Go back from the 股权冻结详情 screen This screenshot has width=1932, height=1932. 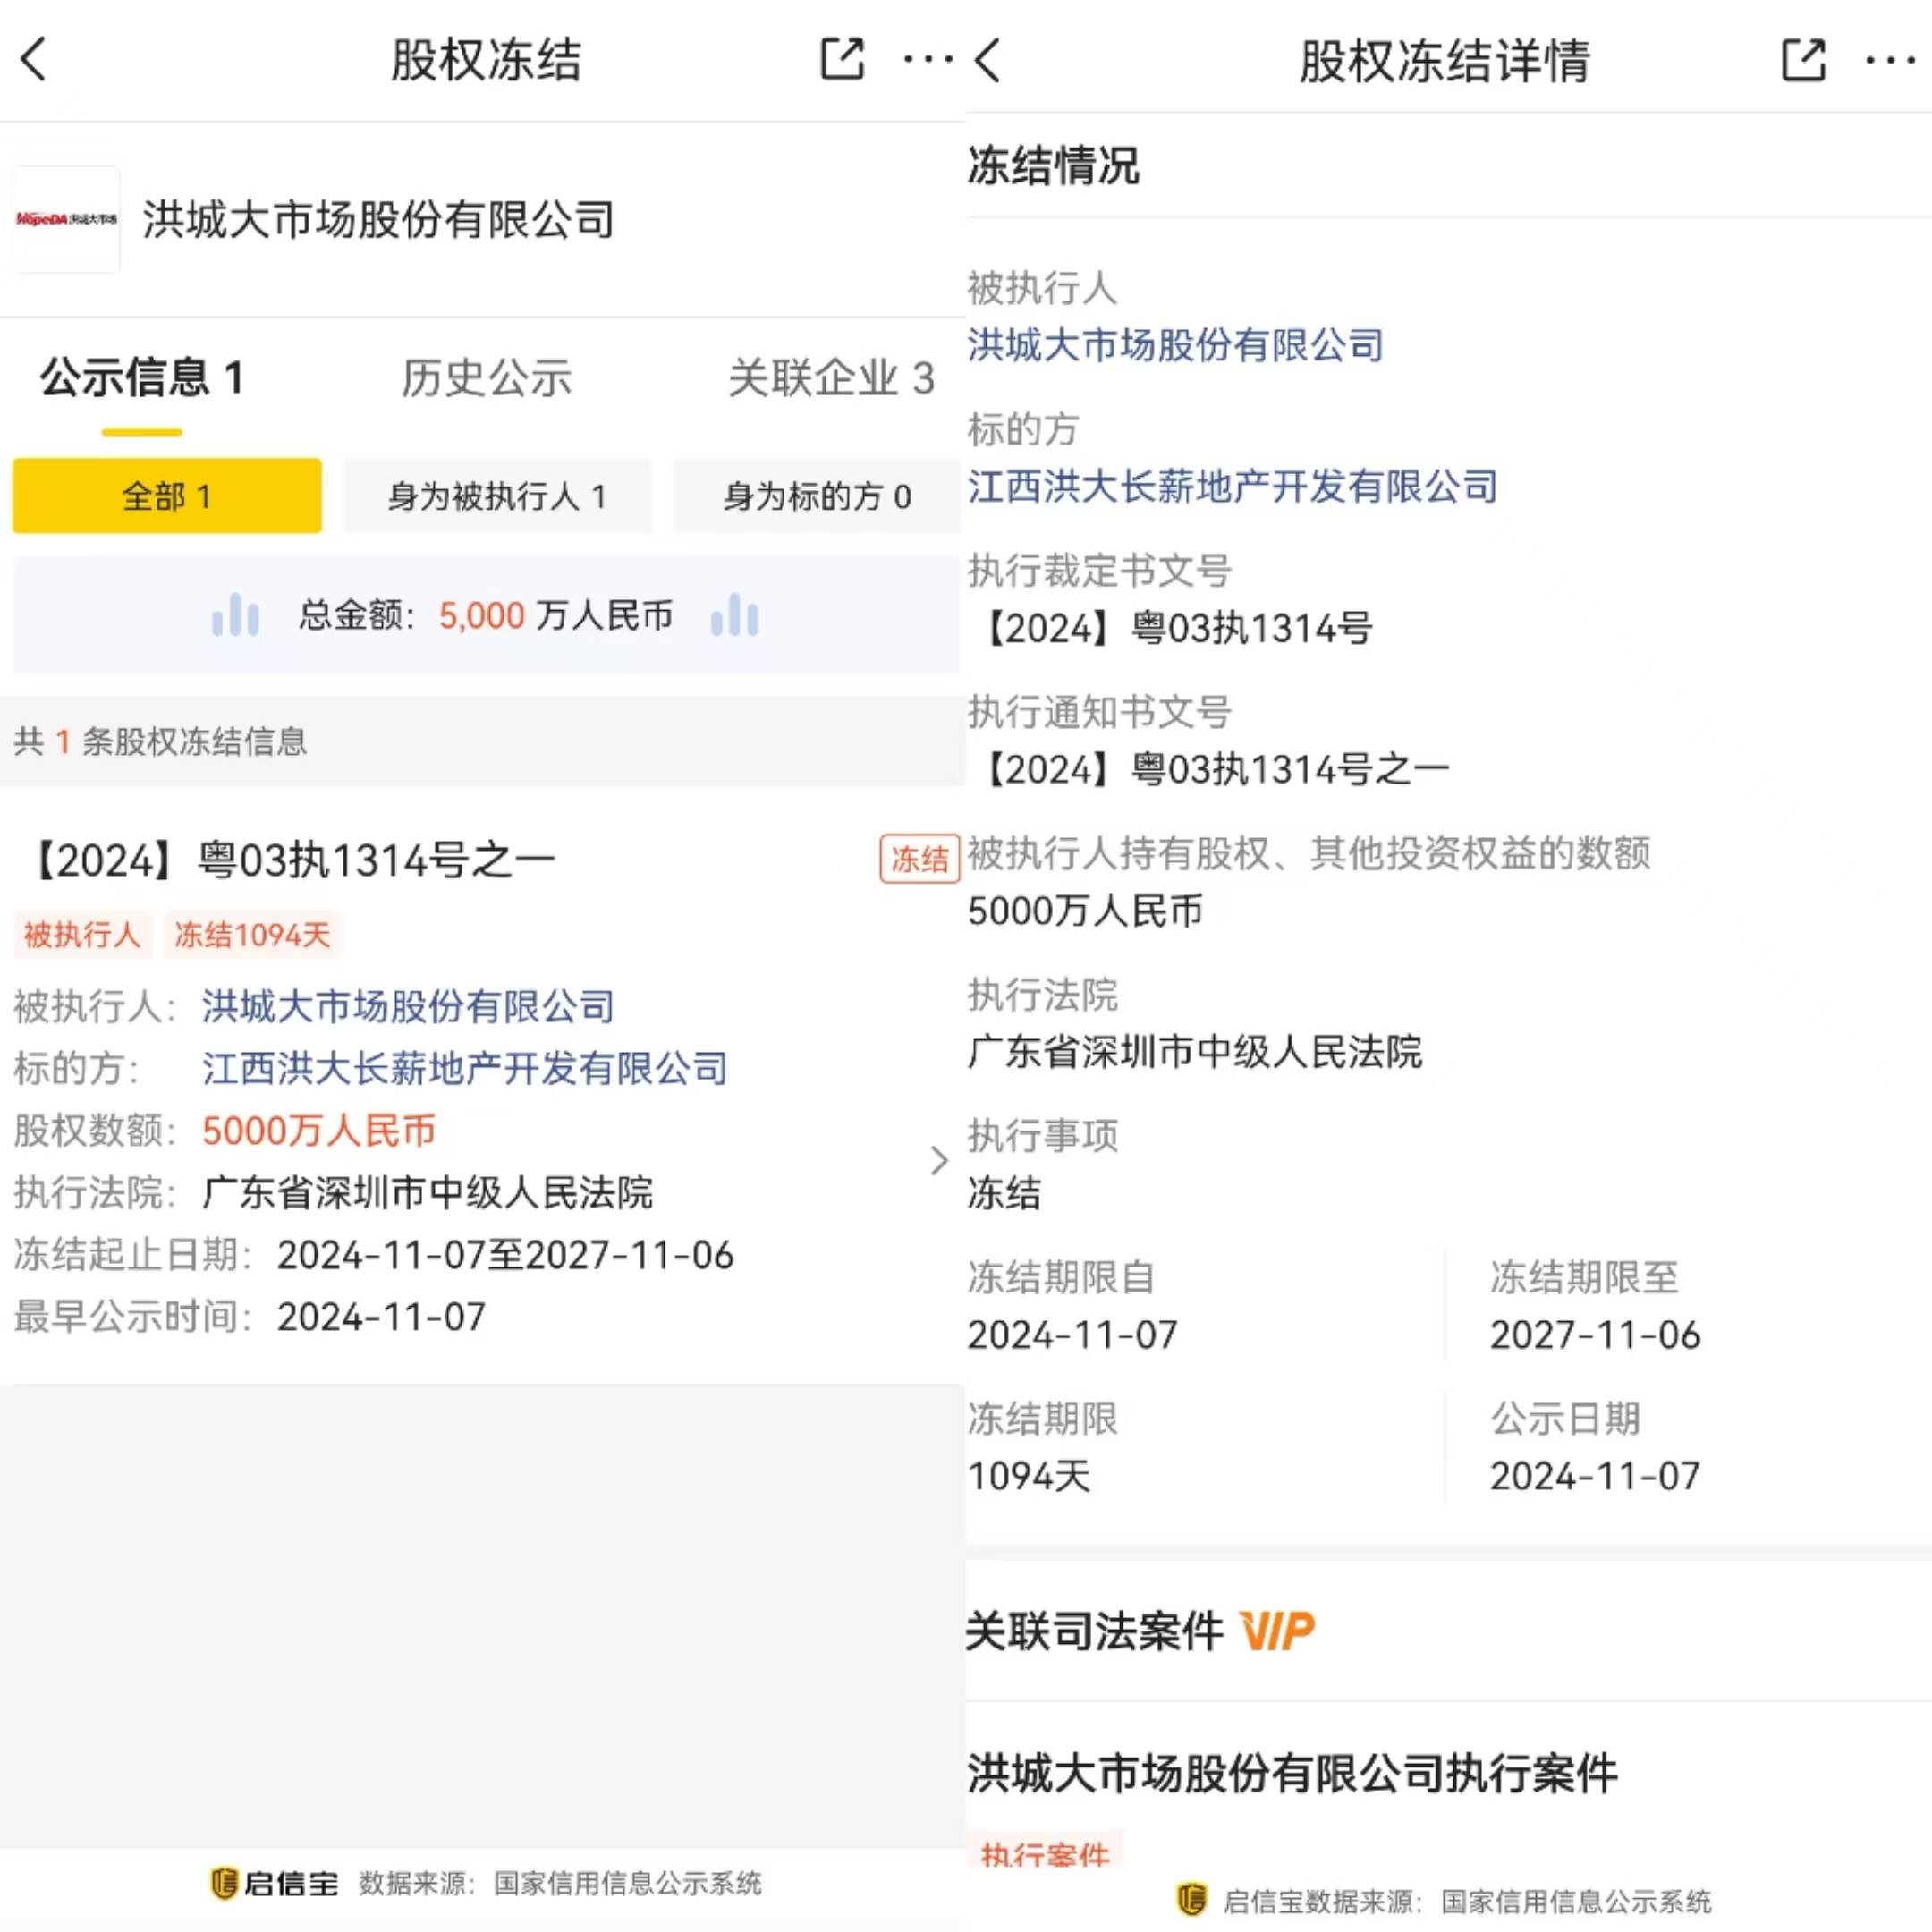point(988,60)
